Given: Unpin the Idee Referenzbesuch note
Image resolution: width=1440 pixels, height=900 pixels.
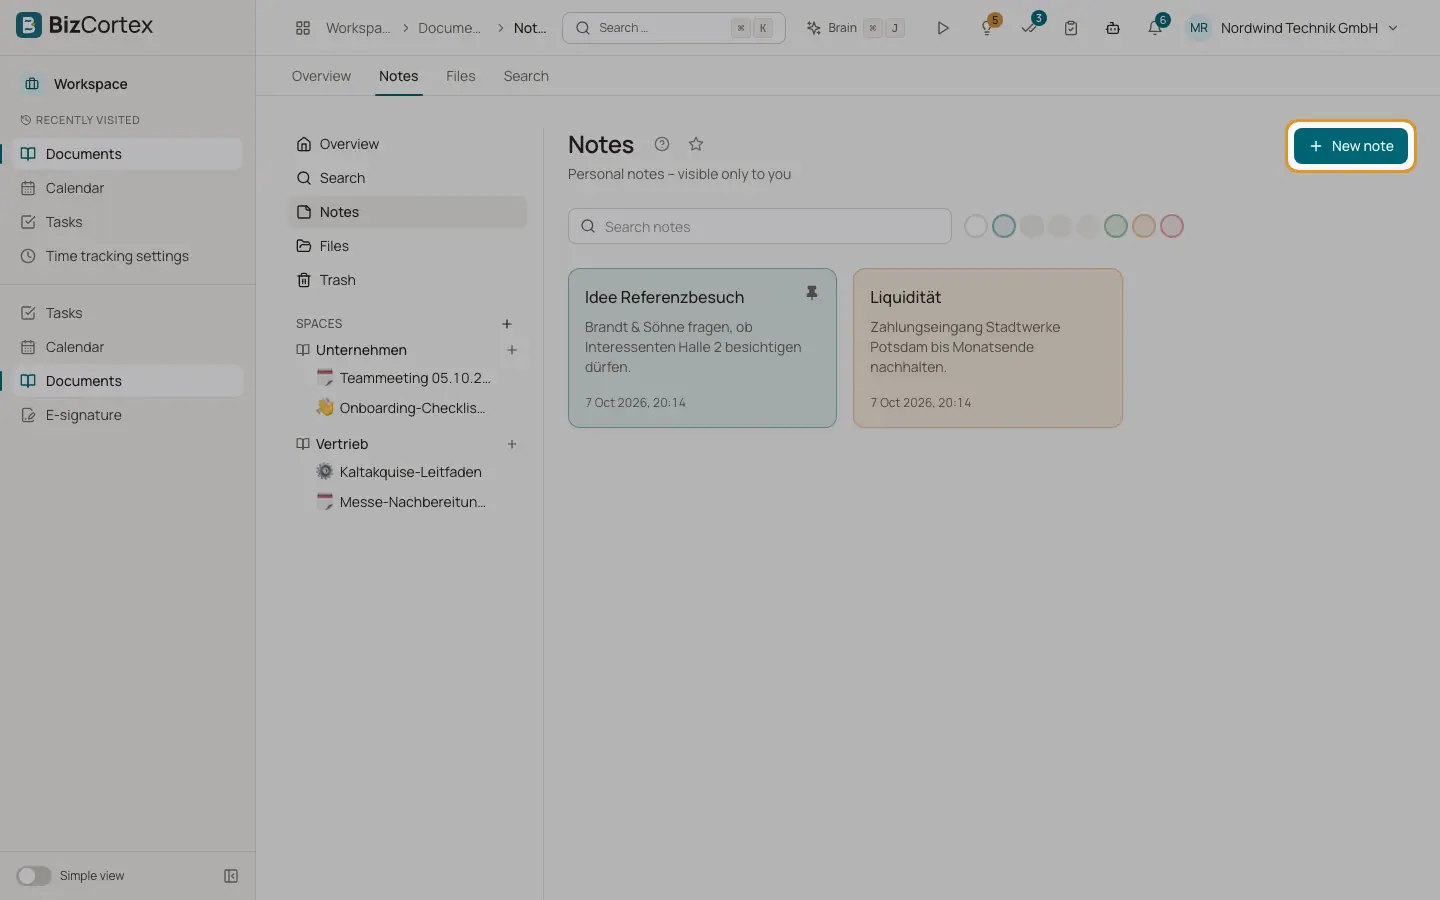Looking at the screenshot, I should pos(812,293).
